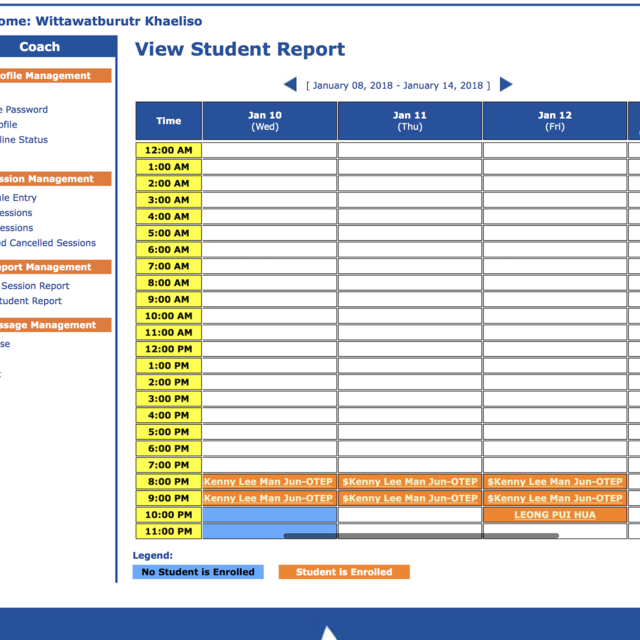The image size is (640, 640).
Task: Click the Student is Enrolled legend
Action: tap(344, 572)
